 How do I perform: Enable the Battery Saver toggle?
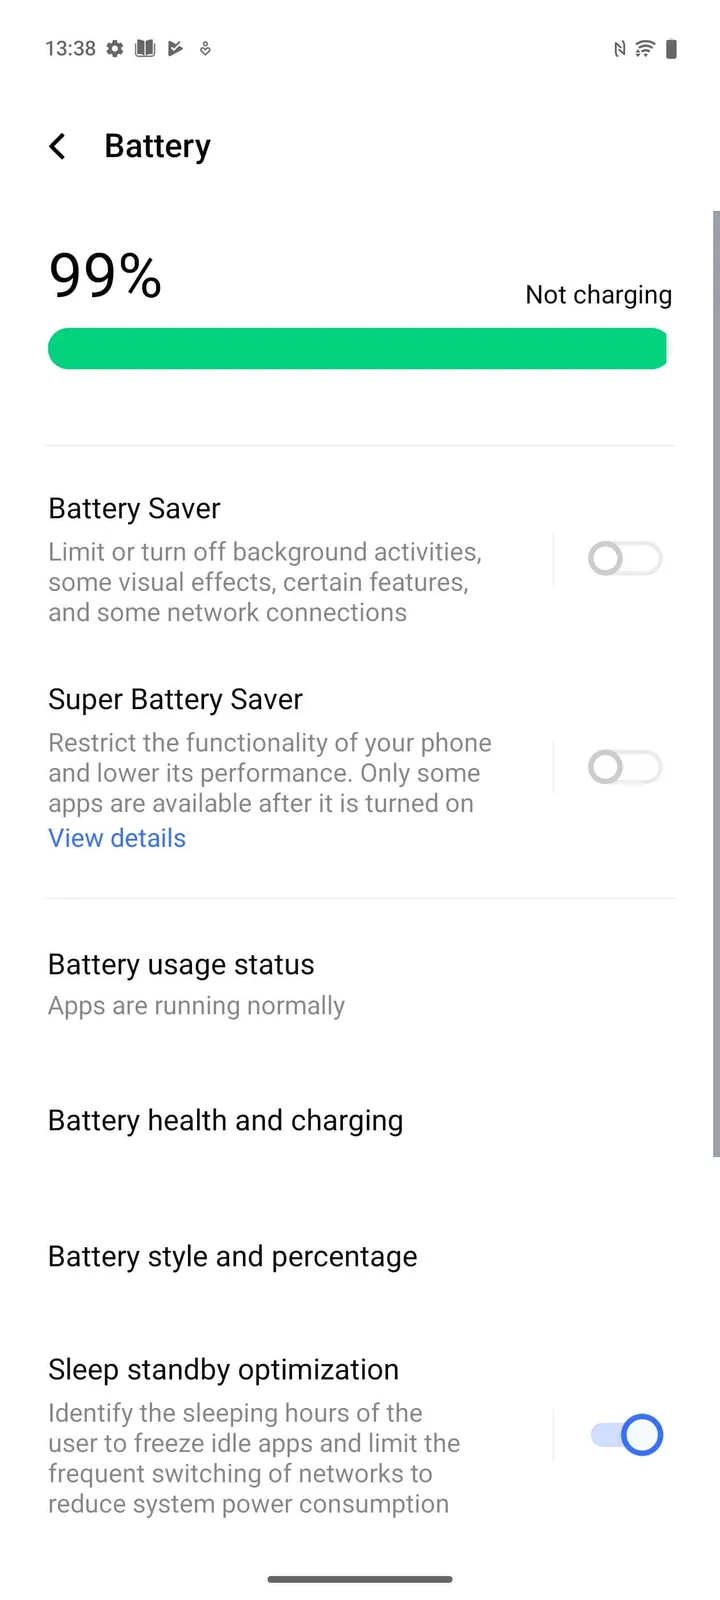click(624, 558)
